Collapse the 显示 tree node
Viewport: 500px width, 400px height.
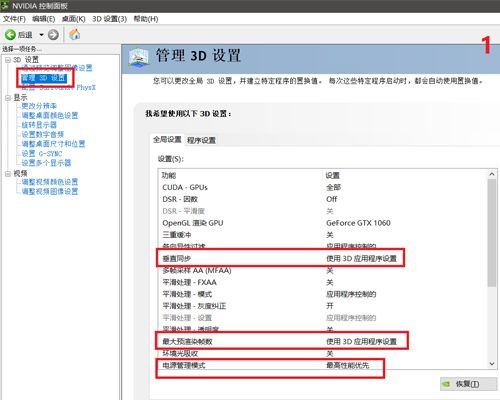(8, 98)
